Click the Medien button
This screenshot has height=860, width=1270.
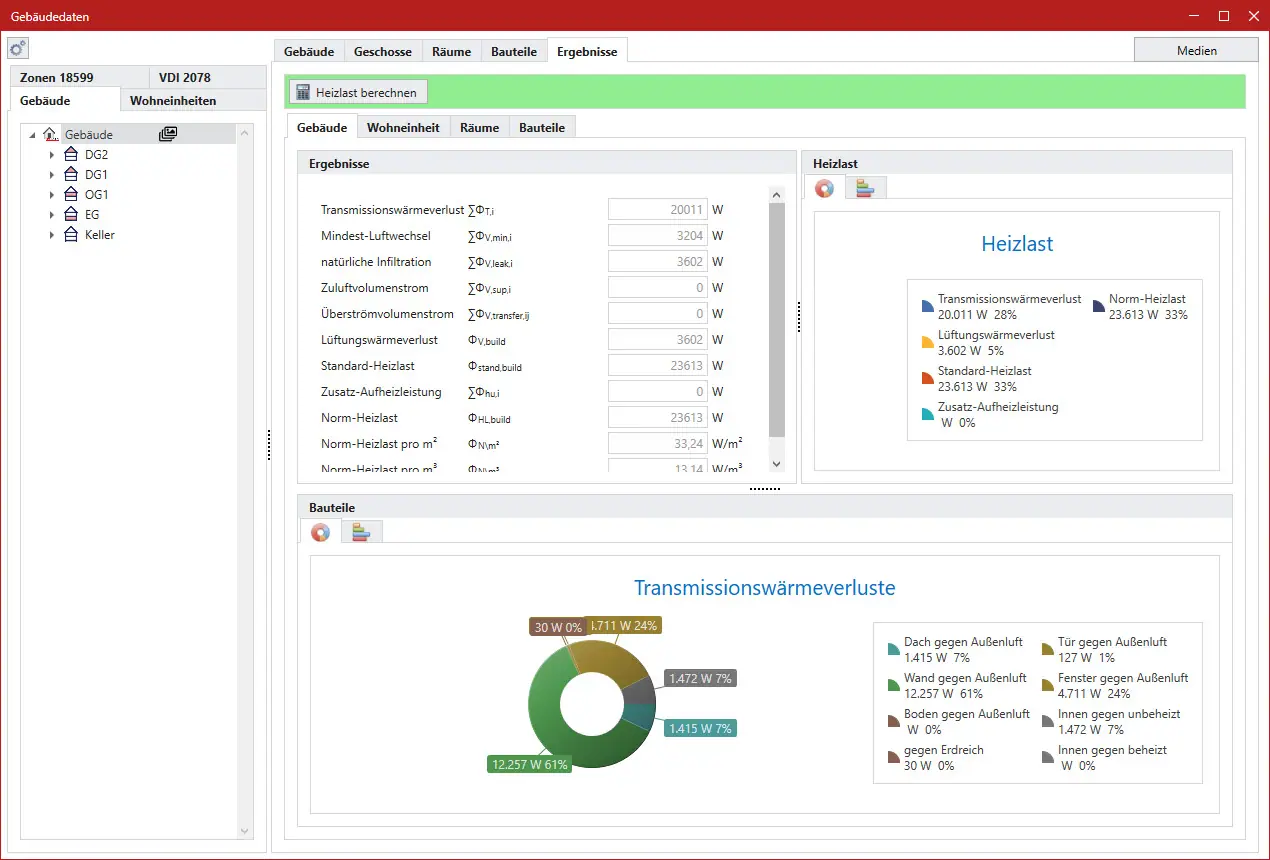click(1196, 51)
